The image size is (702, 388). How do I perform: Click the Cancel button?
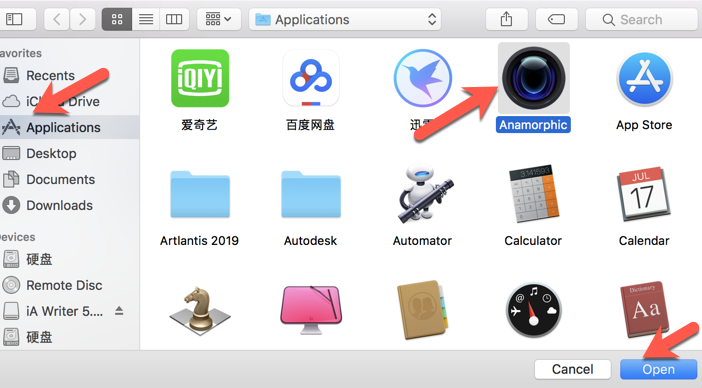[573, 369]
